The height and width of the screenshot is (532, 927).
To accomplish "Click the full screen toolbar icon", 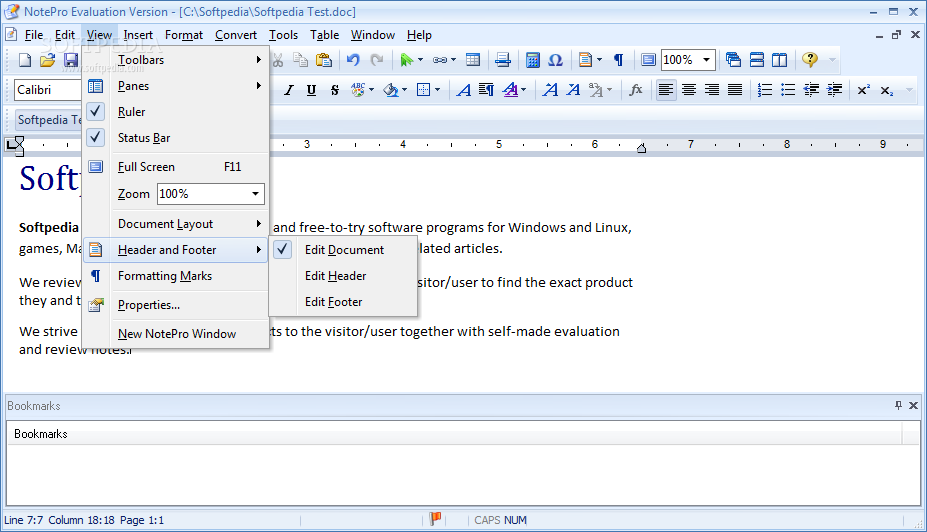I will tap(649, 60).
